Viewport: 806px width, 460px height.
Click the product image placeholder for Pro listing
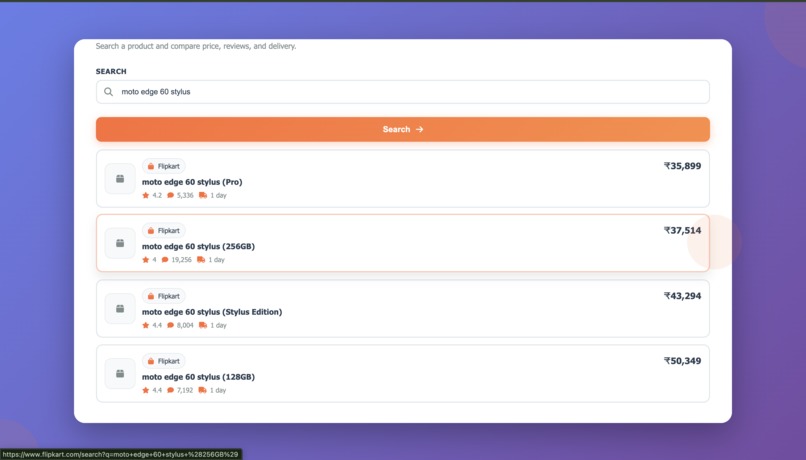pos(120,179)
